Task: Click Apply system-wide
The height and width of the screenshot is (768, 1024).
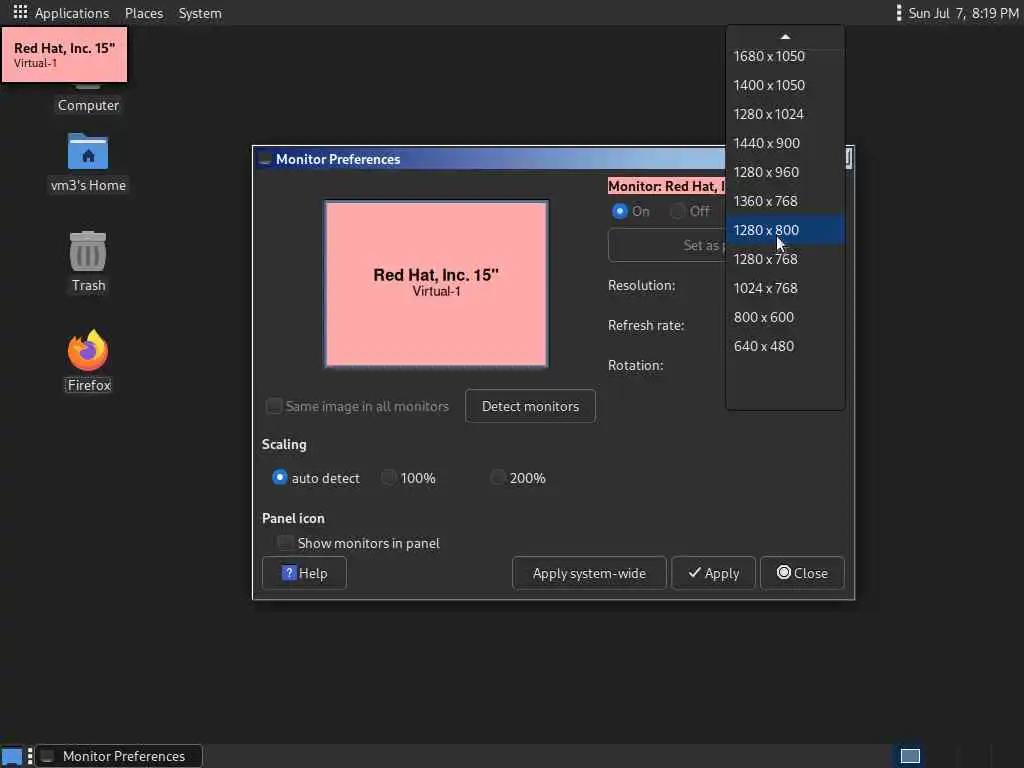Action: [x=589, y=573]
